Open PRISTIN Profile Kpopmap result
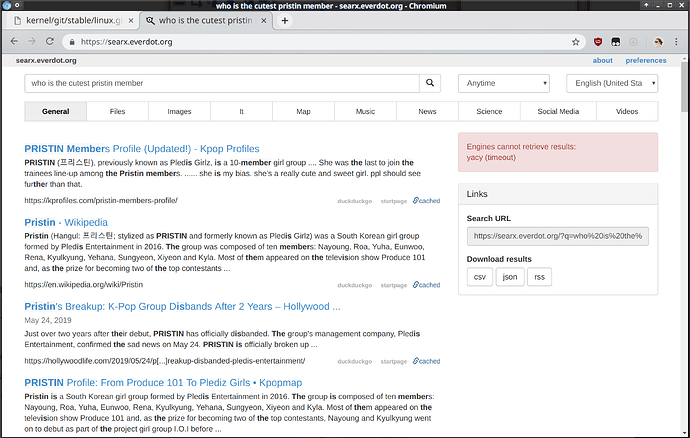 click(163, 383)
